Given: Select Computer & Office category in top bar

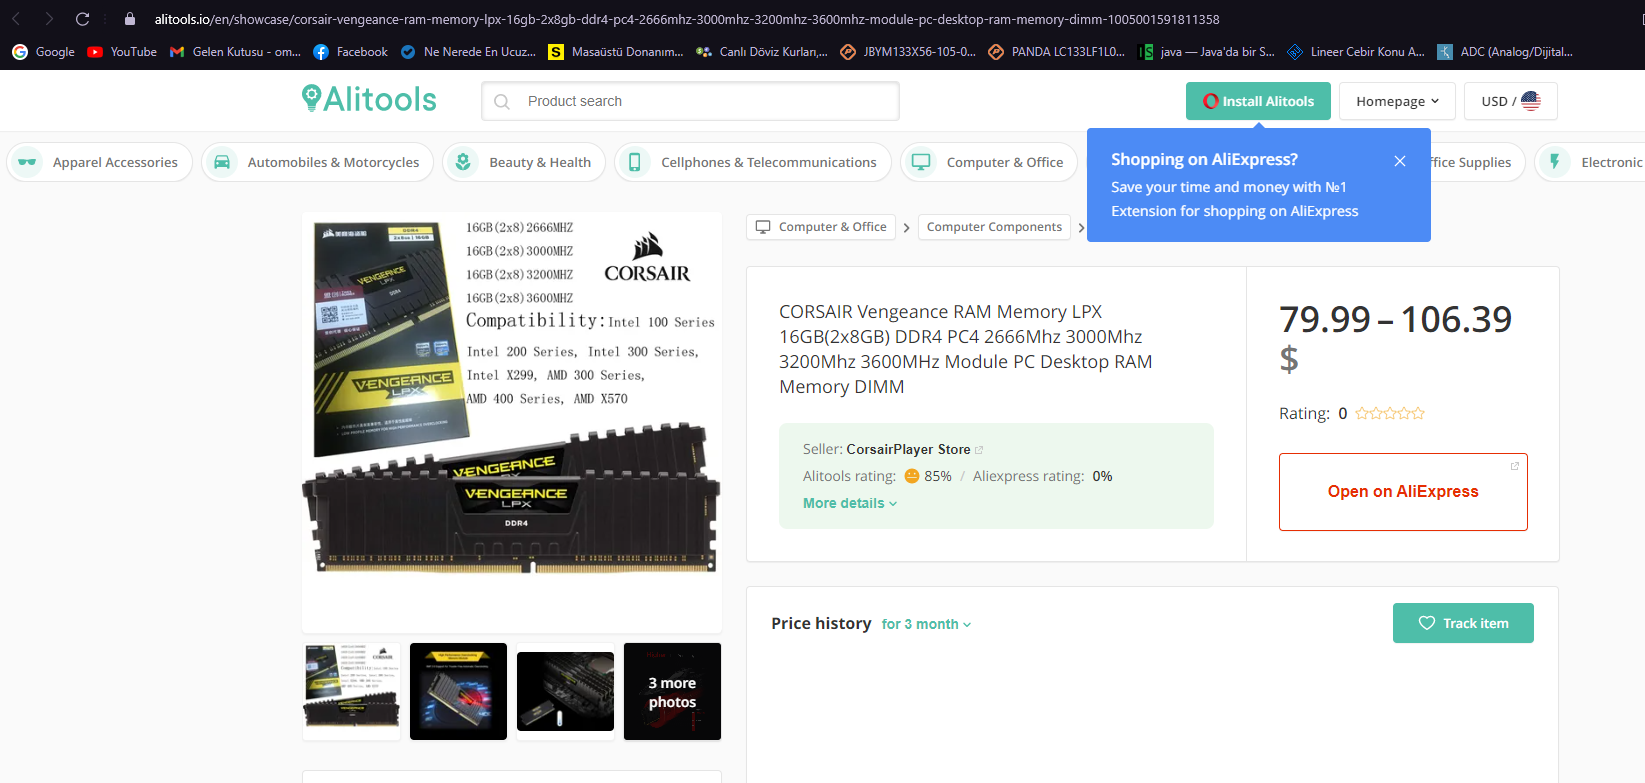Looking at the screenshot, I should pyautogui.click(x=989, y=162).
